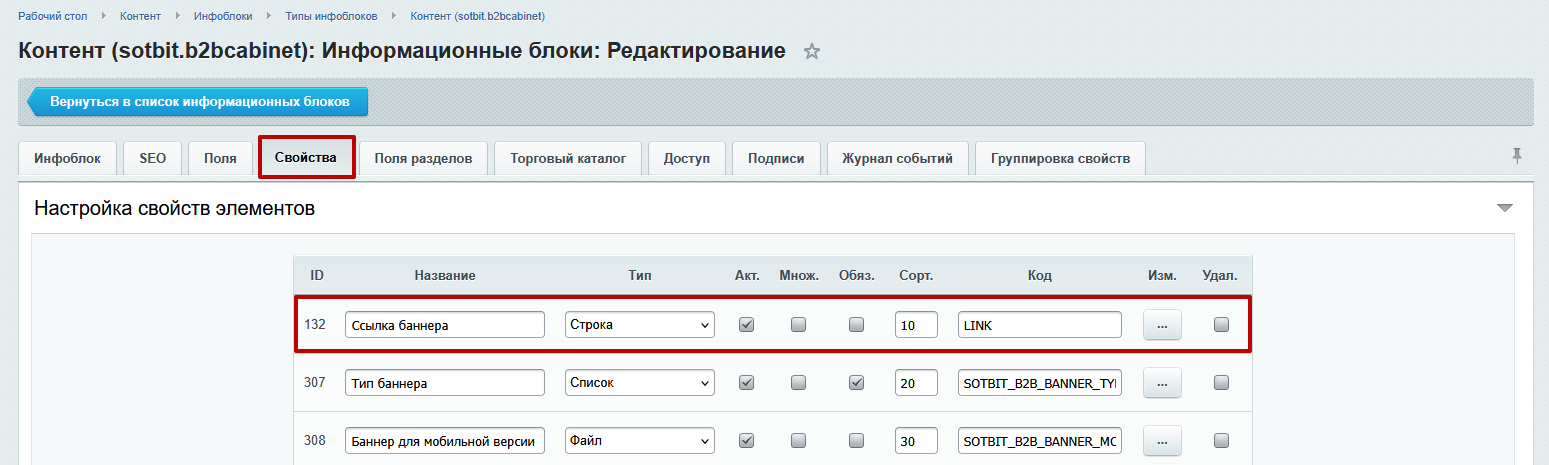Image resolution: width=1549 pixels, height=465 pixels.
Task: Edit sort field with value 30
Action: pyautogui.click(x=916, y=441)
